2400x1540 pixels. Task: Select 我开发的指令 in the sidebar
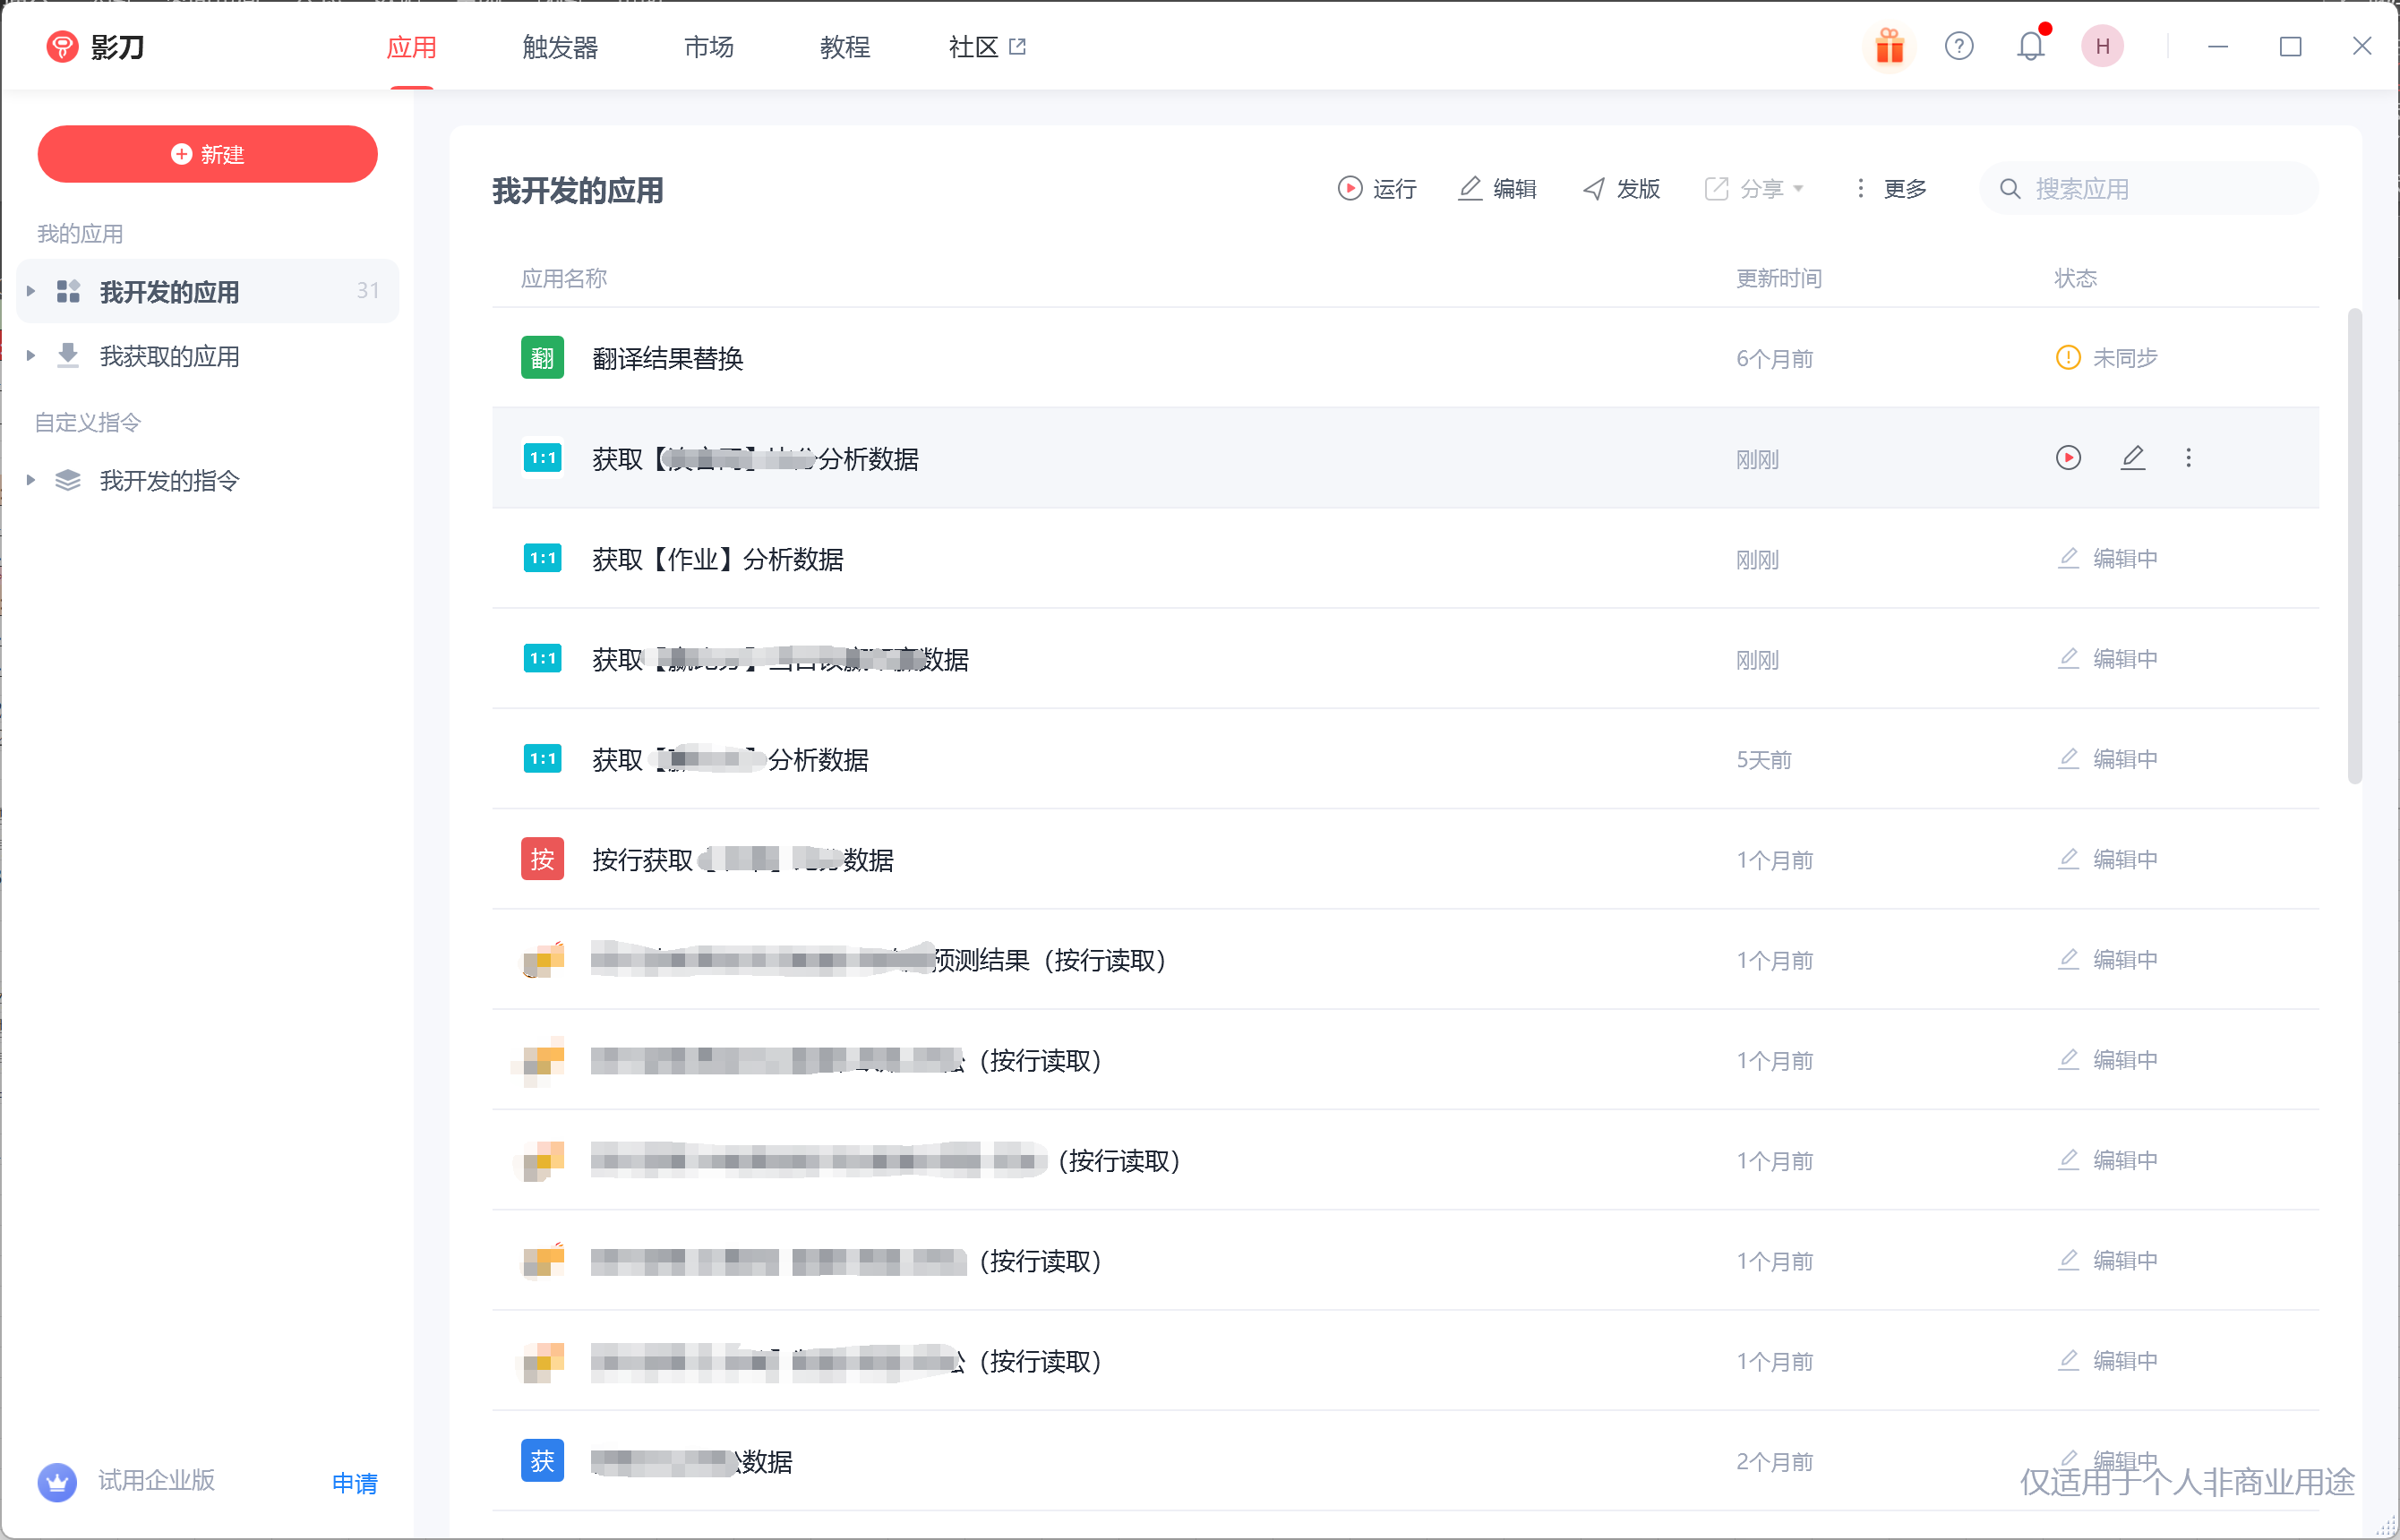pos(207,481)
